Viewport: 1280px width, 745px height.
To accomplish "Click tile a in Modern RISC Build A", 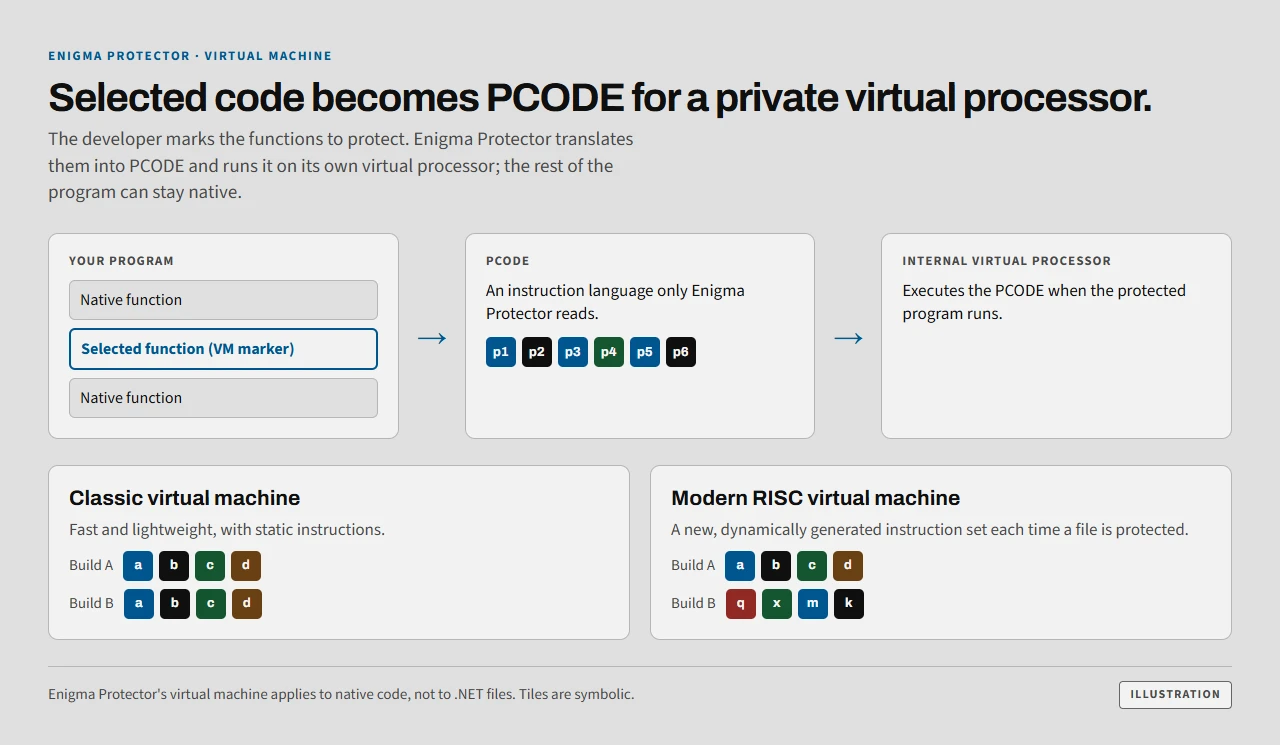I will (741, 566).
